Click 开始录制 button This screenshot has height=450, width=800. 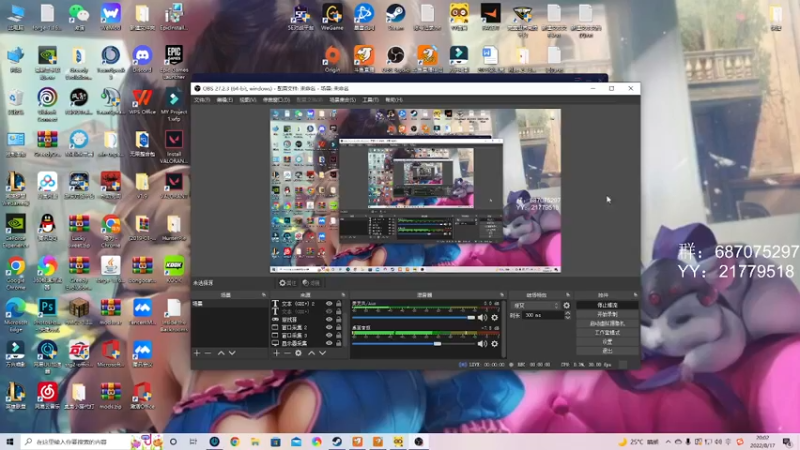click(x=607, y=314)
